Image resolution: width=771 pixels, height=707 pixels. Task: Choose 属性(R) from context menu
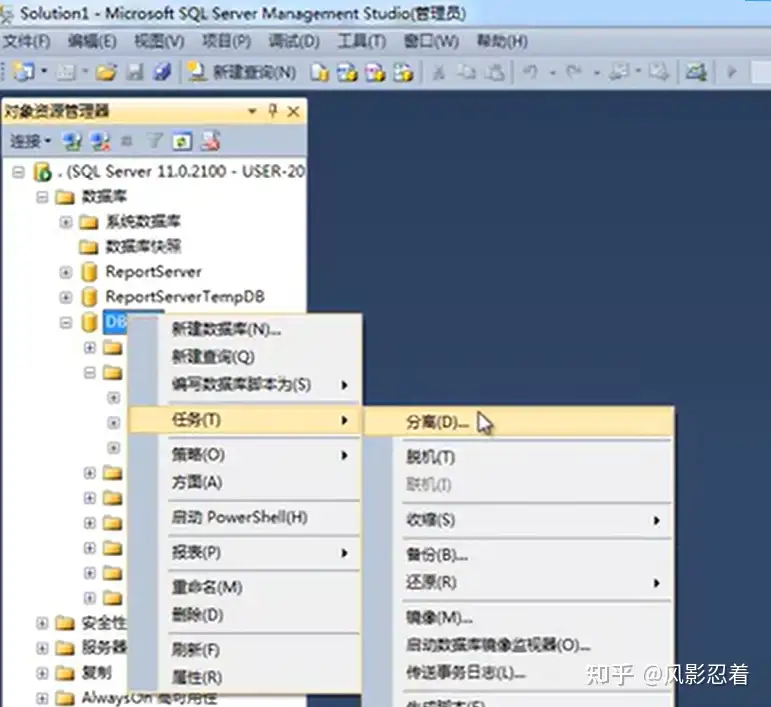tap(245, 678)
